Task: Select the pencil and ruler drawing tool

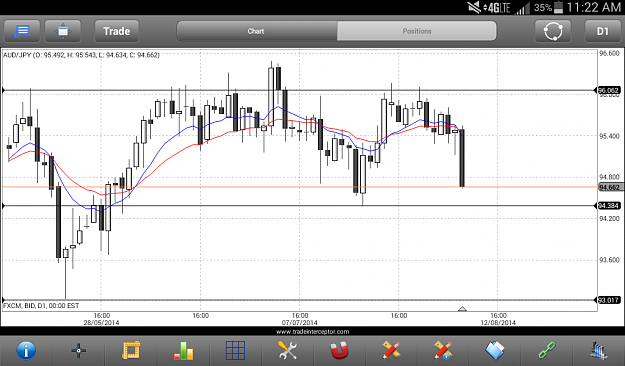Action: 391,351
